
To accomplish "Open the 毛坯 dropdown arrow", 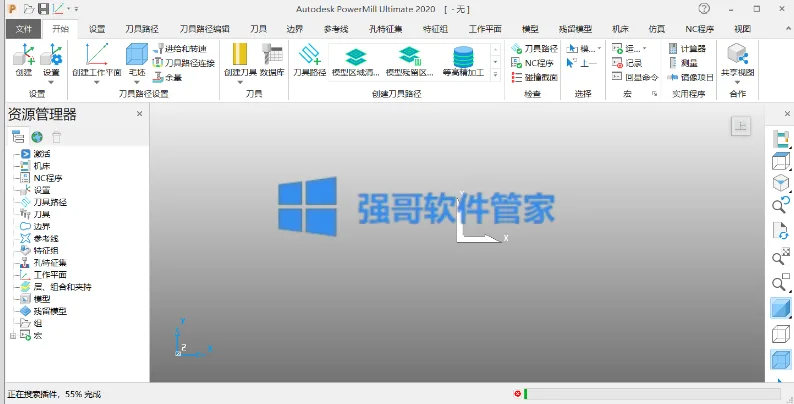I will coord(137,82).
